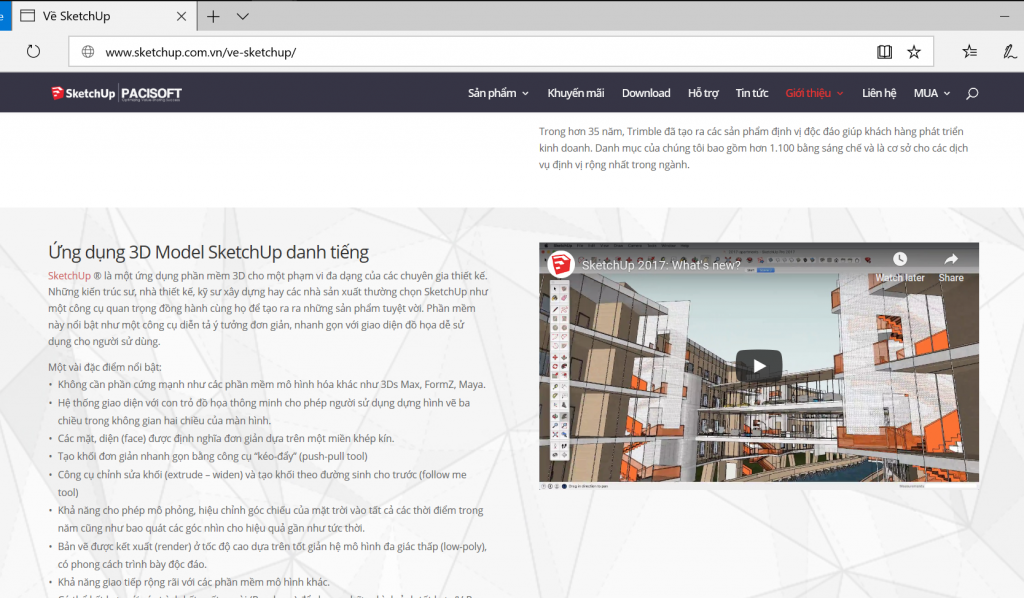1024x598 pixels.
Task: Click the video Share arrow icon
Action: [951, 259]
